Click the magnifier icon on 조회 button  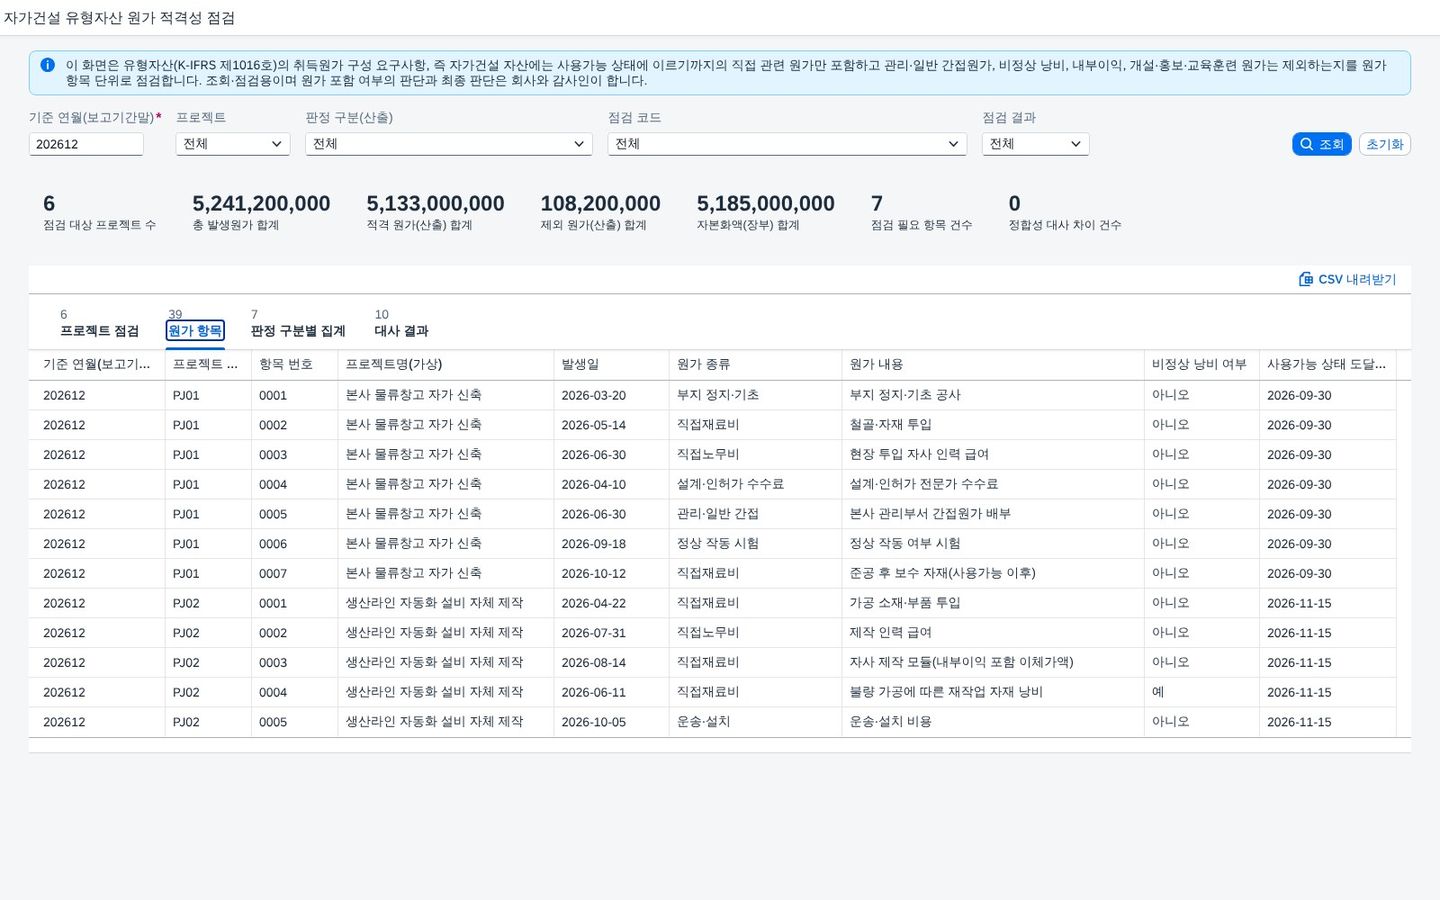[x=1306, y=144]
